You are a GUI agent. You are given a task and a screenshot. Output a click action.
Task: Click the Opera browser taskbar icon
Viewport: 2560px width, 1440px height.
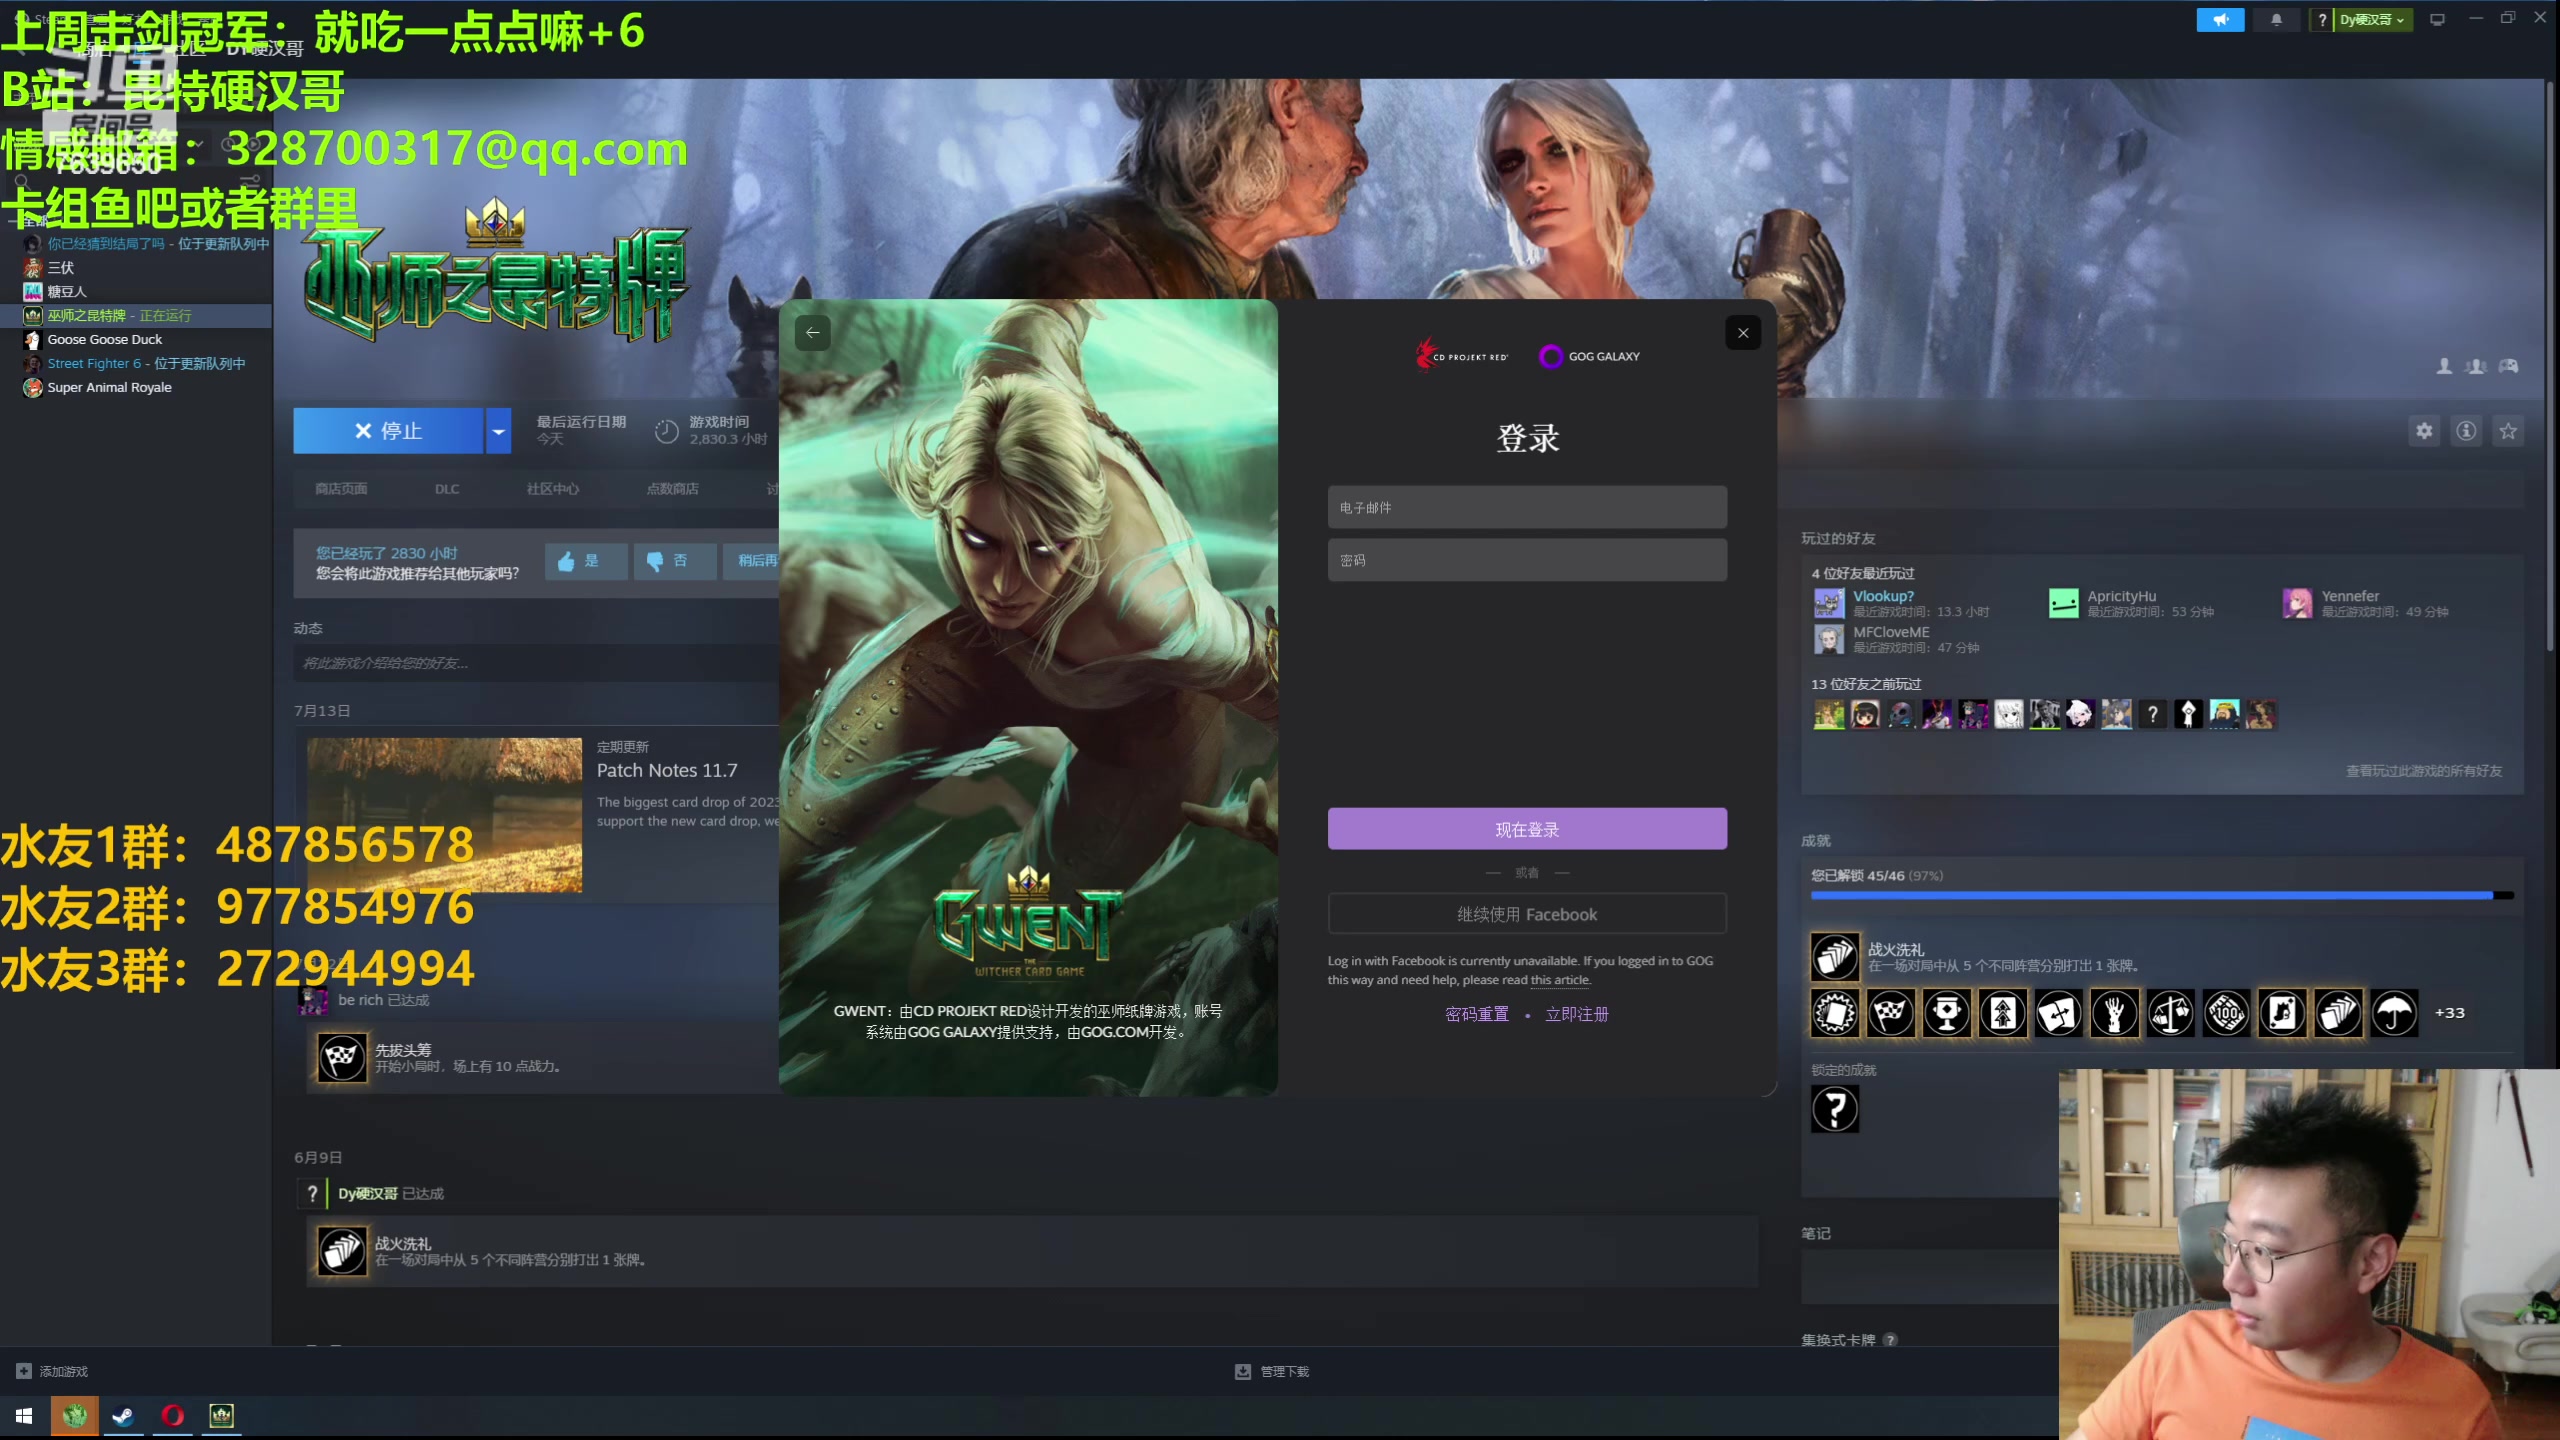pyautogui.click(x=173, y=1416)
